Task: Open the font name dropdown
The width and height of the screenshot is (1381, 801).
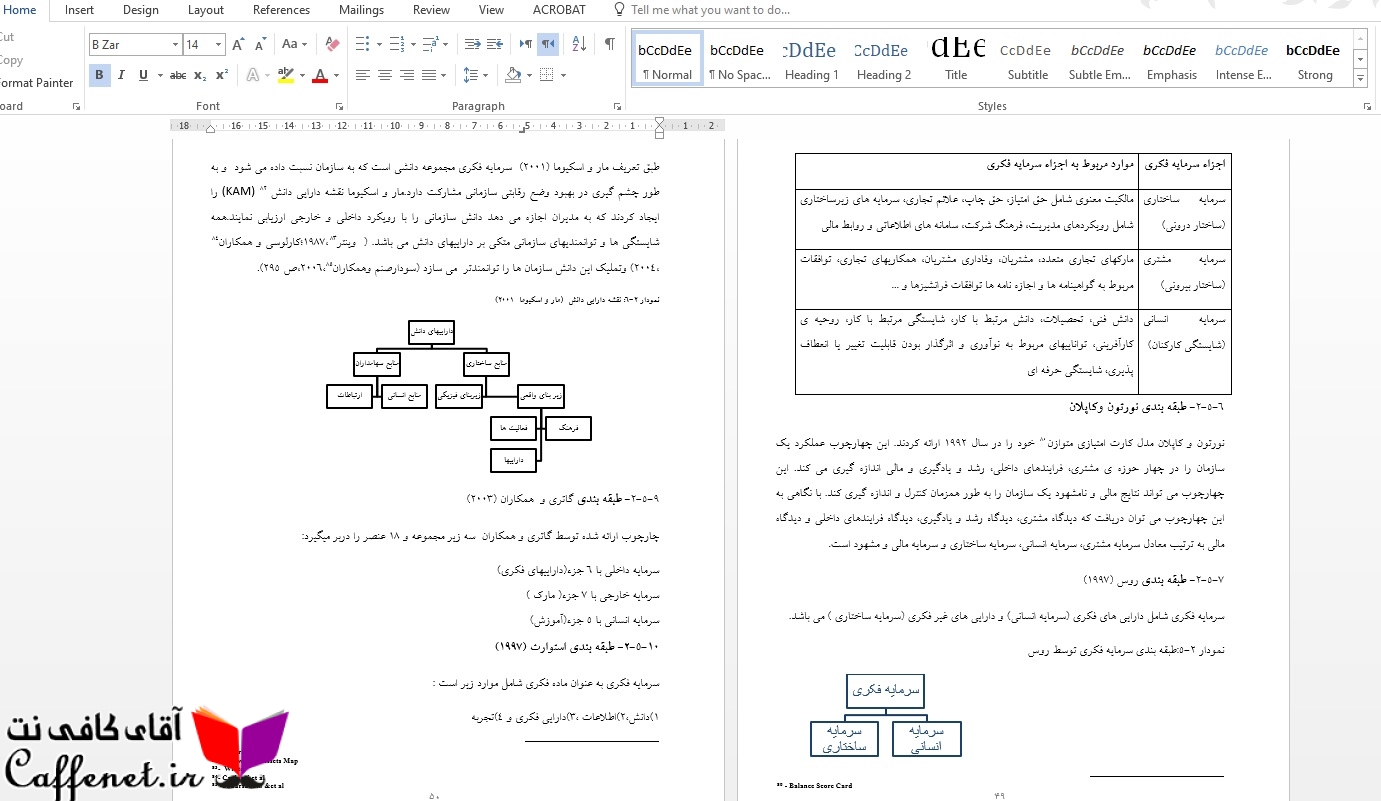Action: coord(176,45)
